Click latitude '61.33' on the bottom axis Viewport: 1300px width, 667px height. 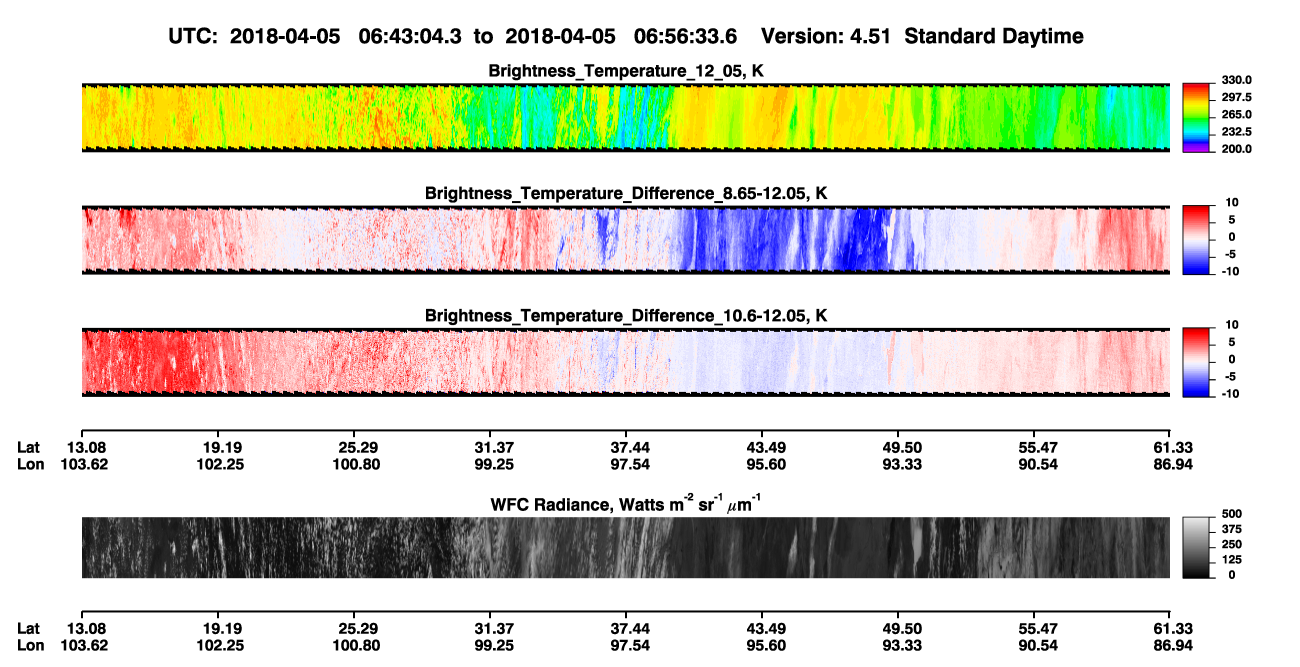point(1172,628)
